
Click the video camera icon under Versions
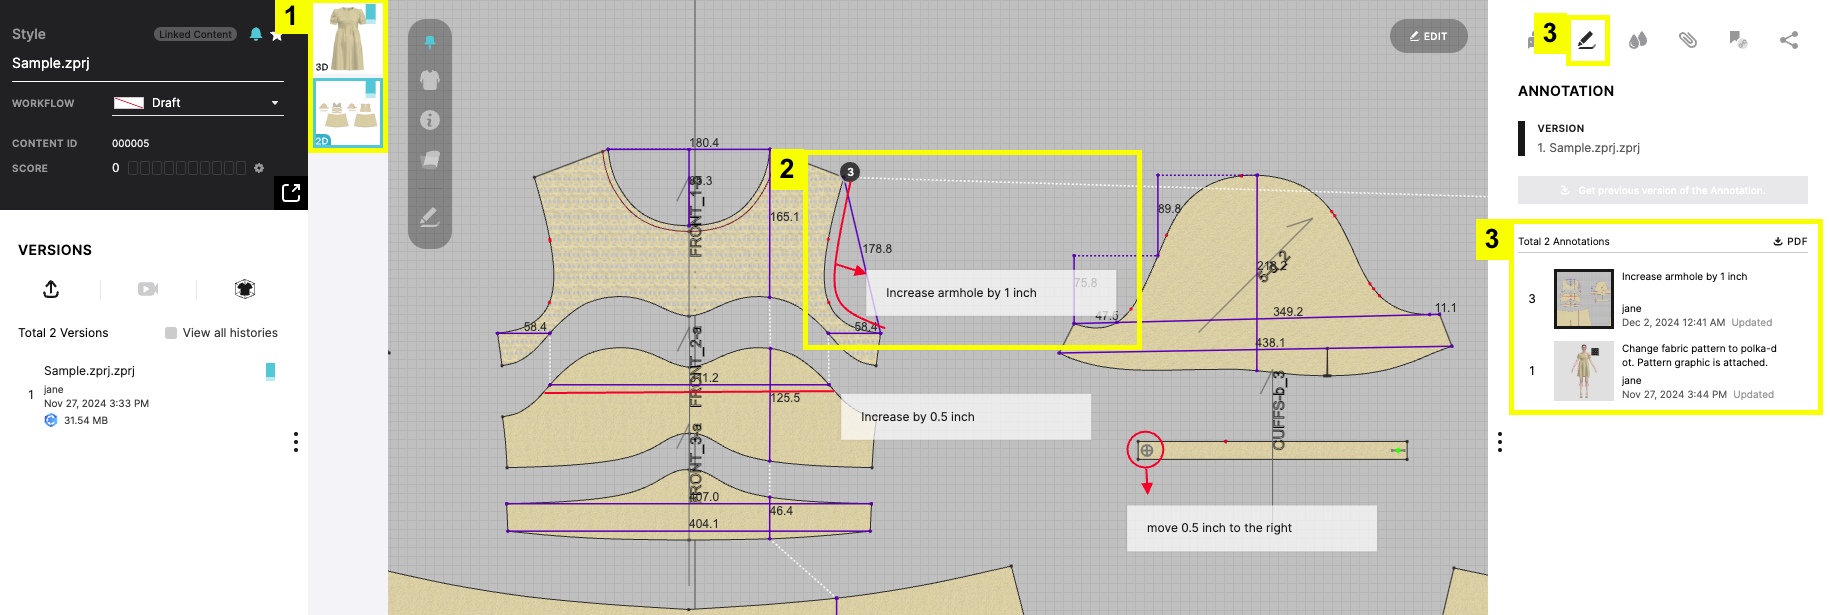click(148, 289)
